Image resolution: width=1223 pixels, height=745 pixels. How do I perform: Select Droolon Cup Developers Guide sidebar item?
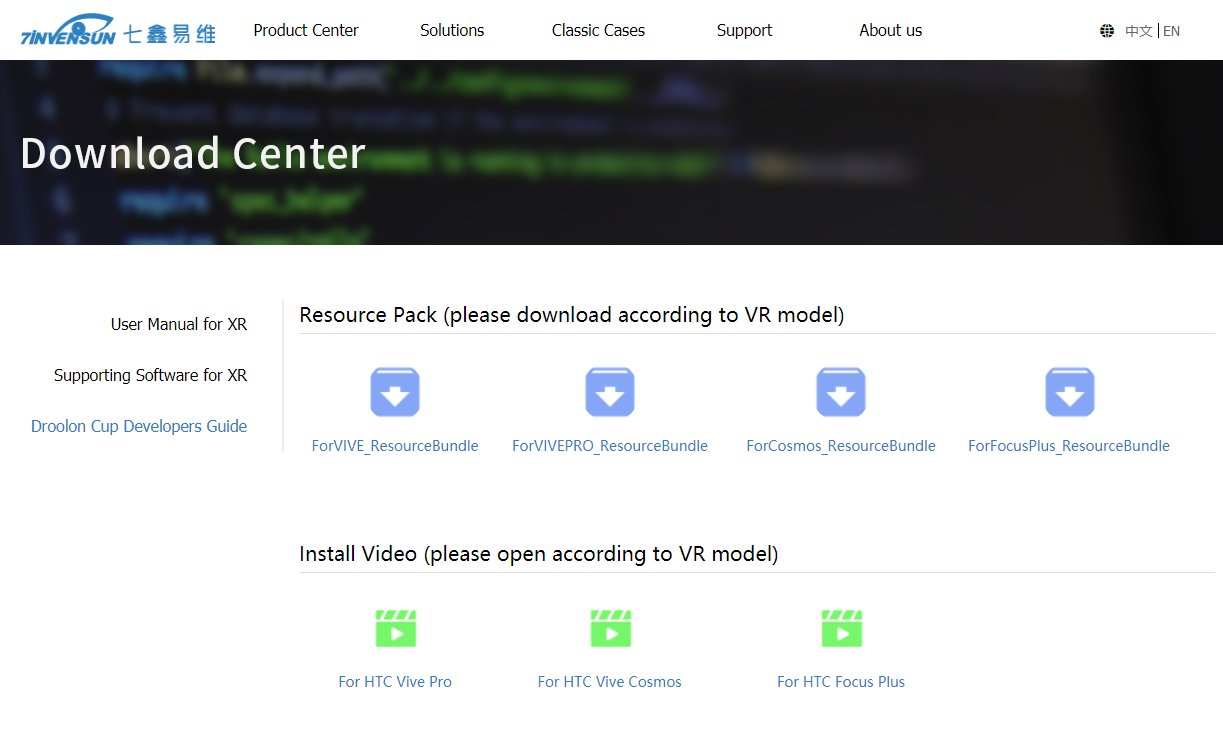[139, 426]
